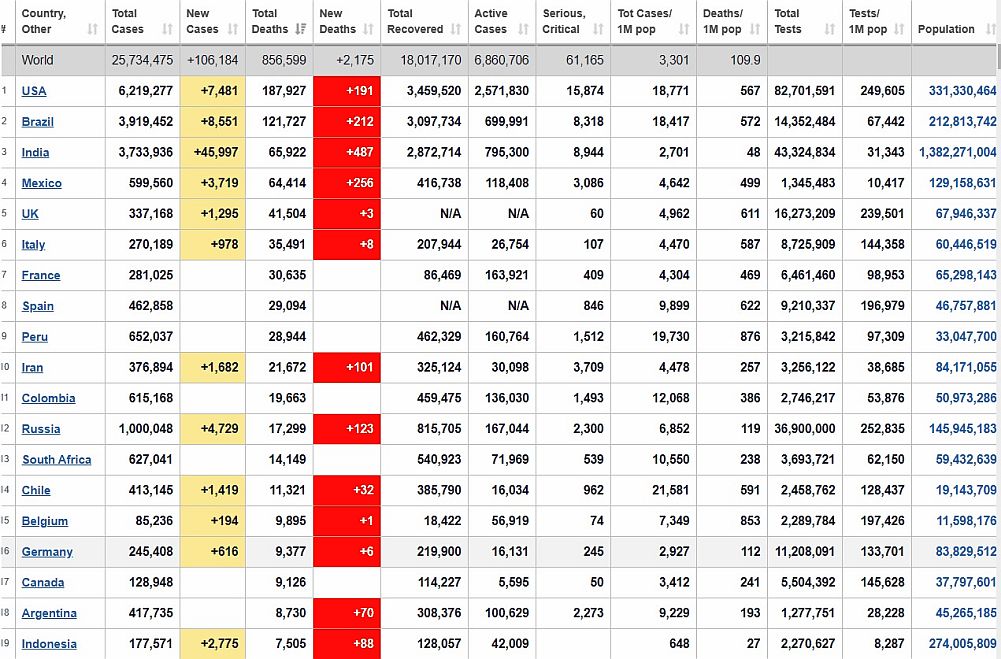Image resolution: width=1001 pixels, height=659 pixels.
Task: Open the South Africa country link
Action: coord(56,459)
